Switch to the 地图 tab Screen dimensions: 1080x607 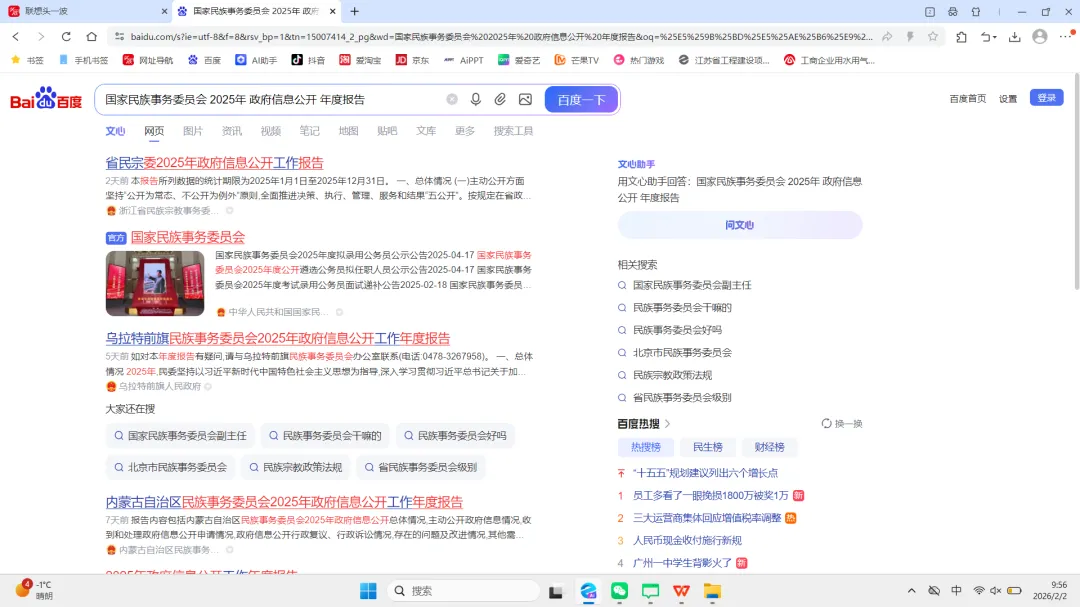(349, 131)
